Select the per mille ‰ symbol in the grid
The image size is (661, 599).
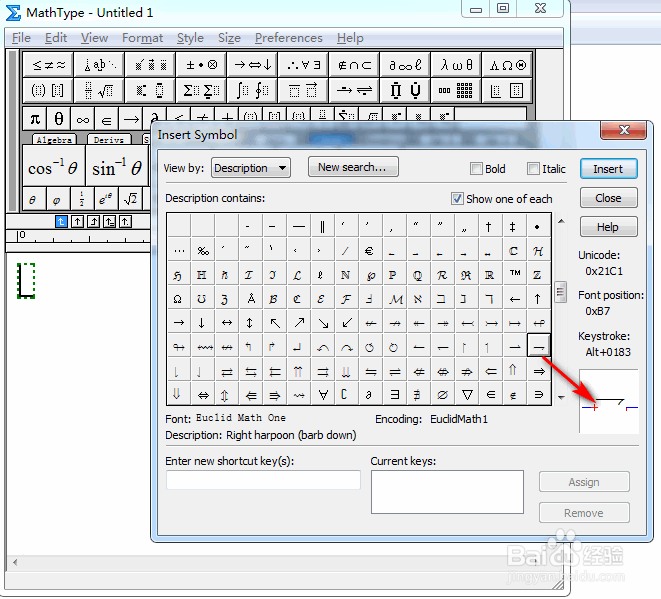203,251
